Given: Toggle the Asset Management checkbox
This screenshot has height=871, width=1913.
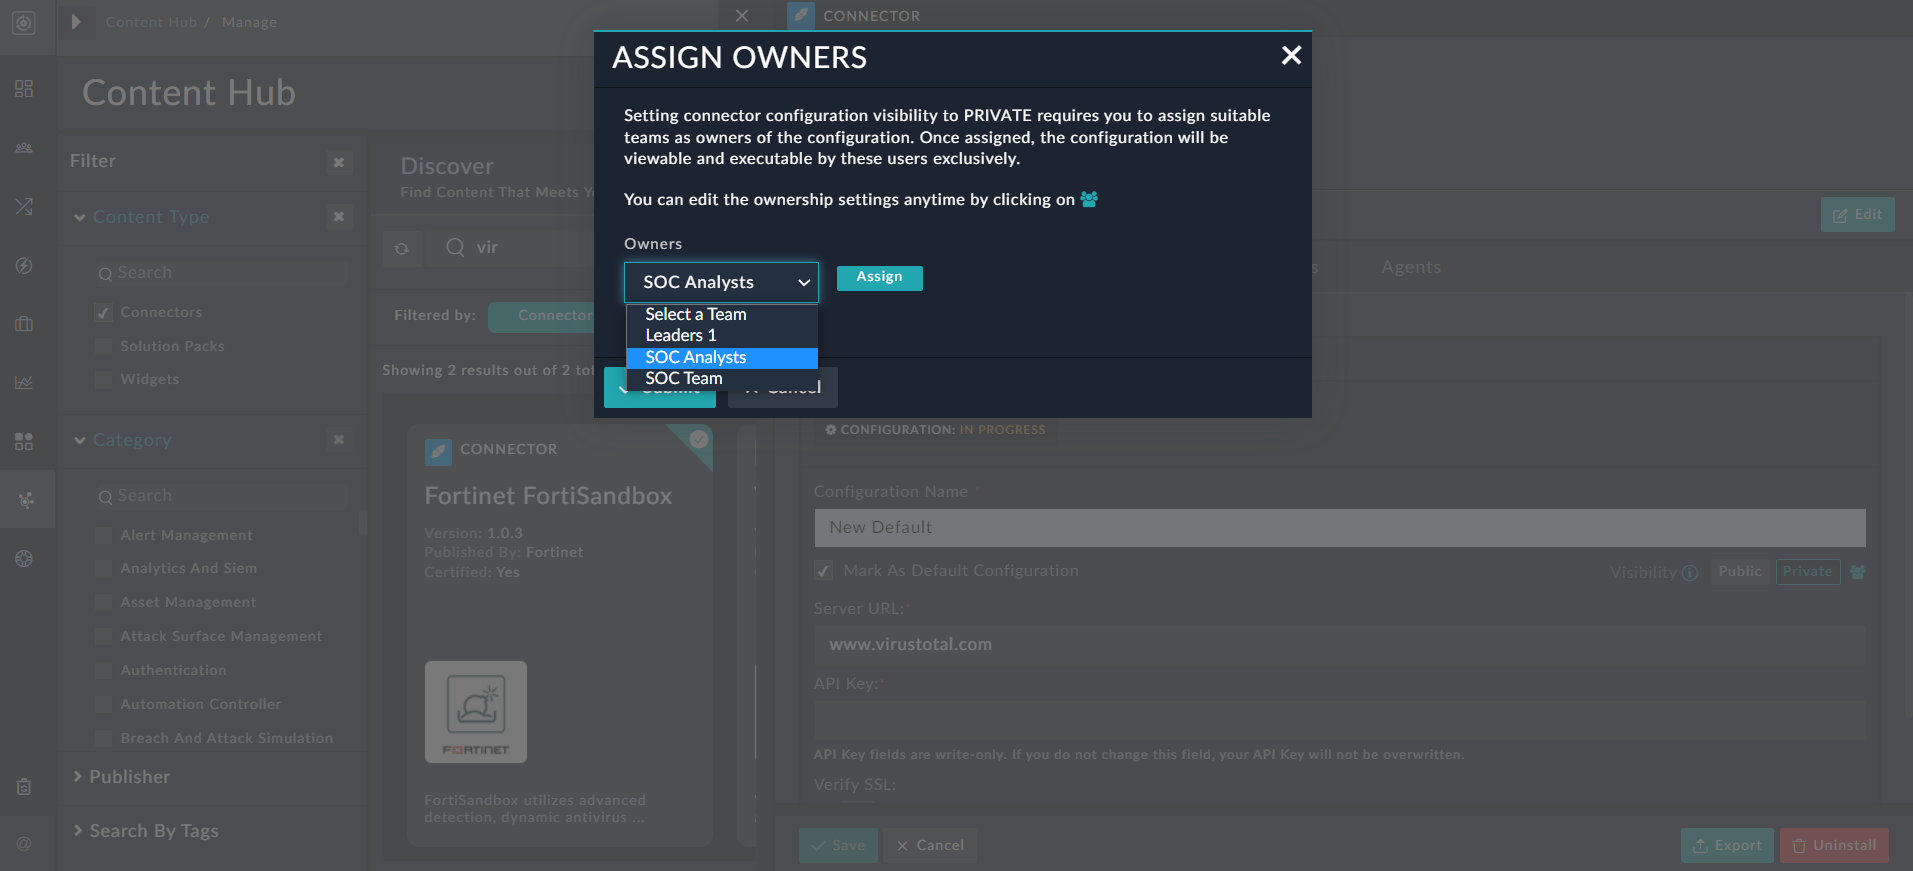Looking at the screenshot, I should 103,602.
